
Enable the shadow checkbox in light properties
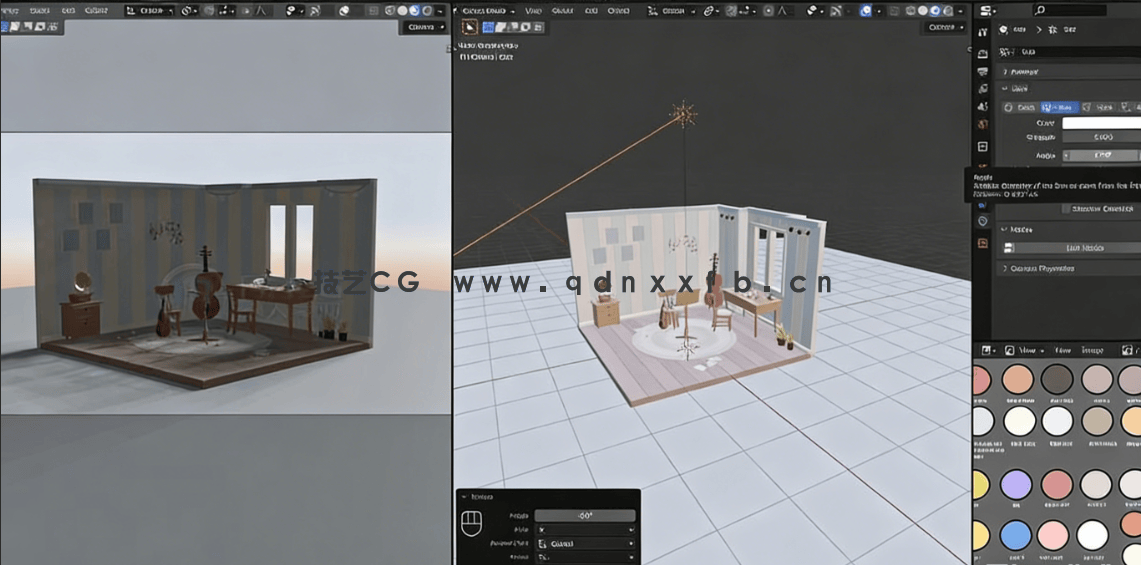(x=1066, y=209)
